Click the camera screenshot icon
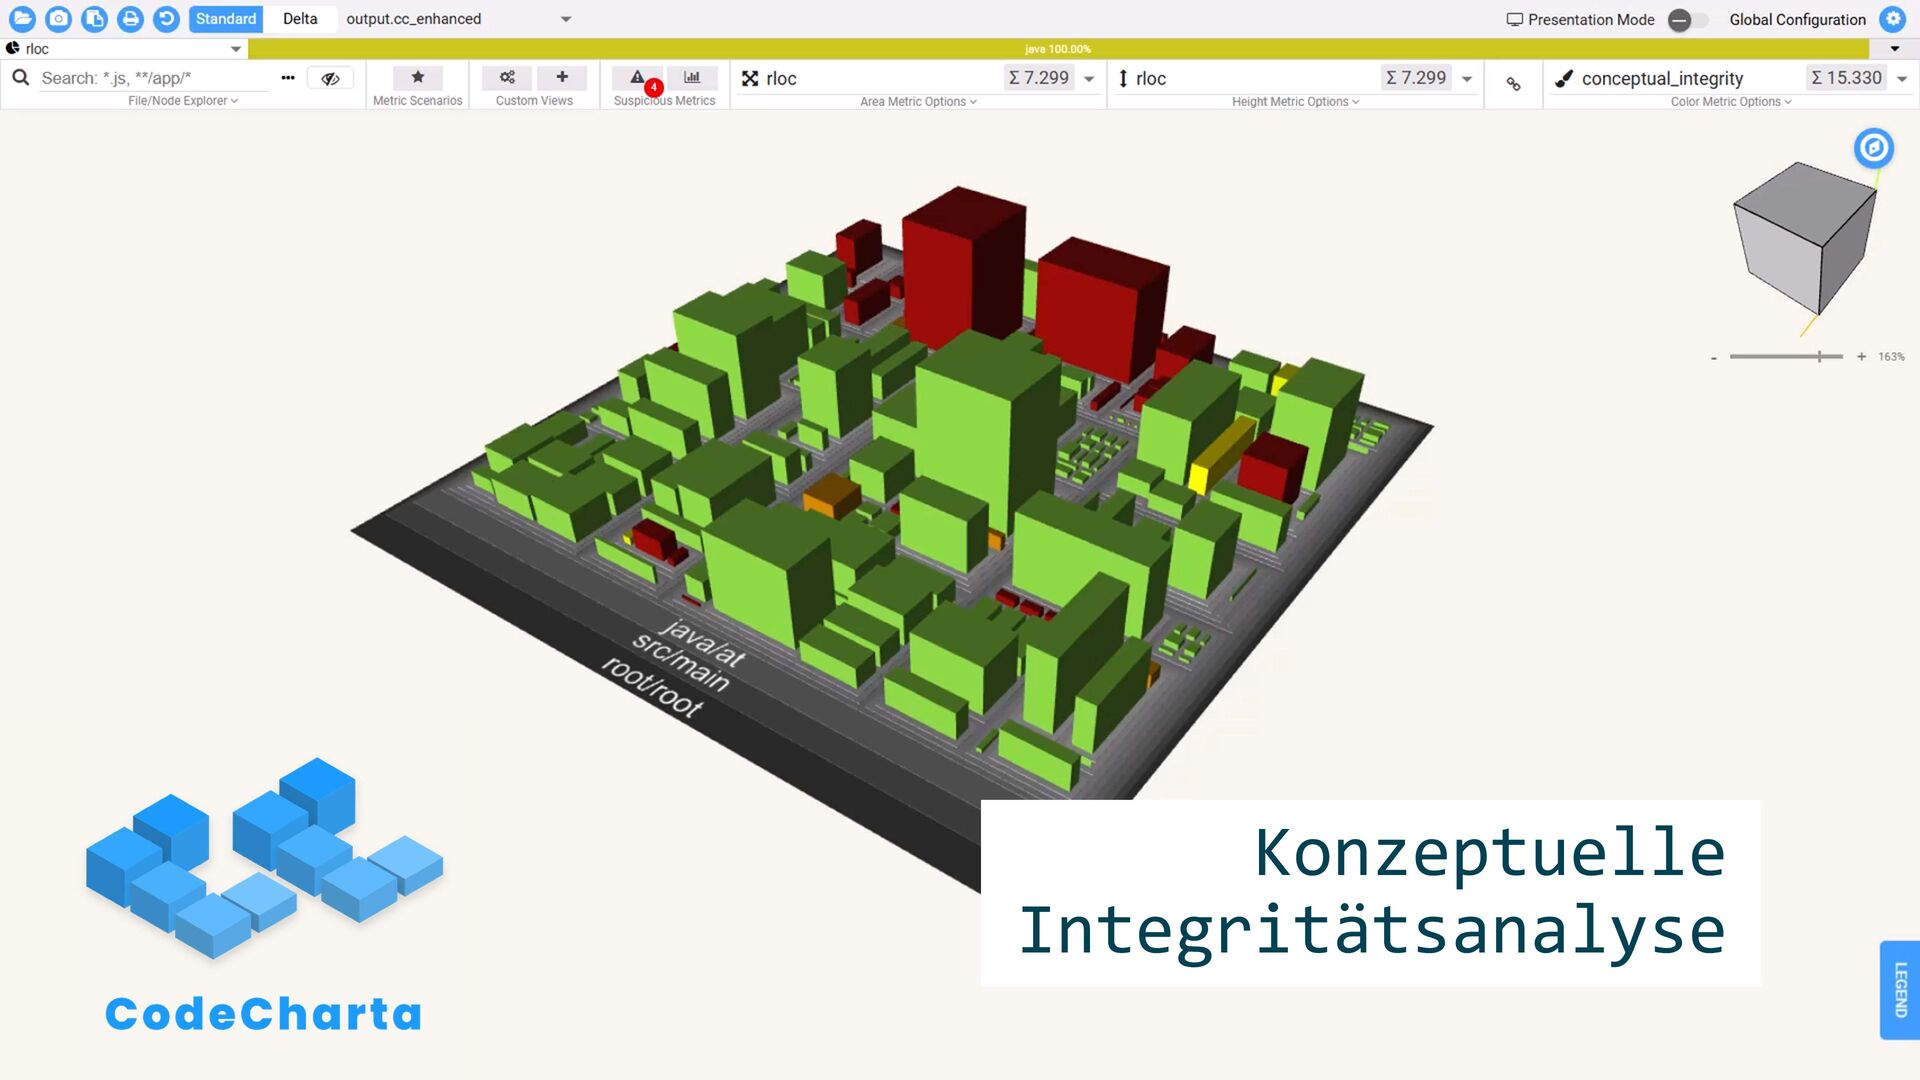Screen dimensions: 1920x1080 [x=58, y=19]
